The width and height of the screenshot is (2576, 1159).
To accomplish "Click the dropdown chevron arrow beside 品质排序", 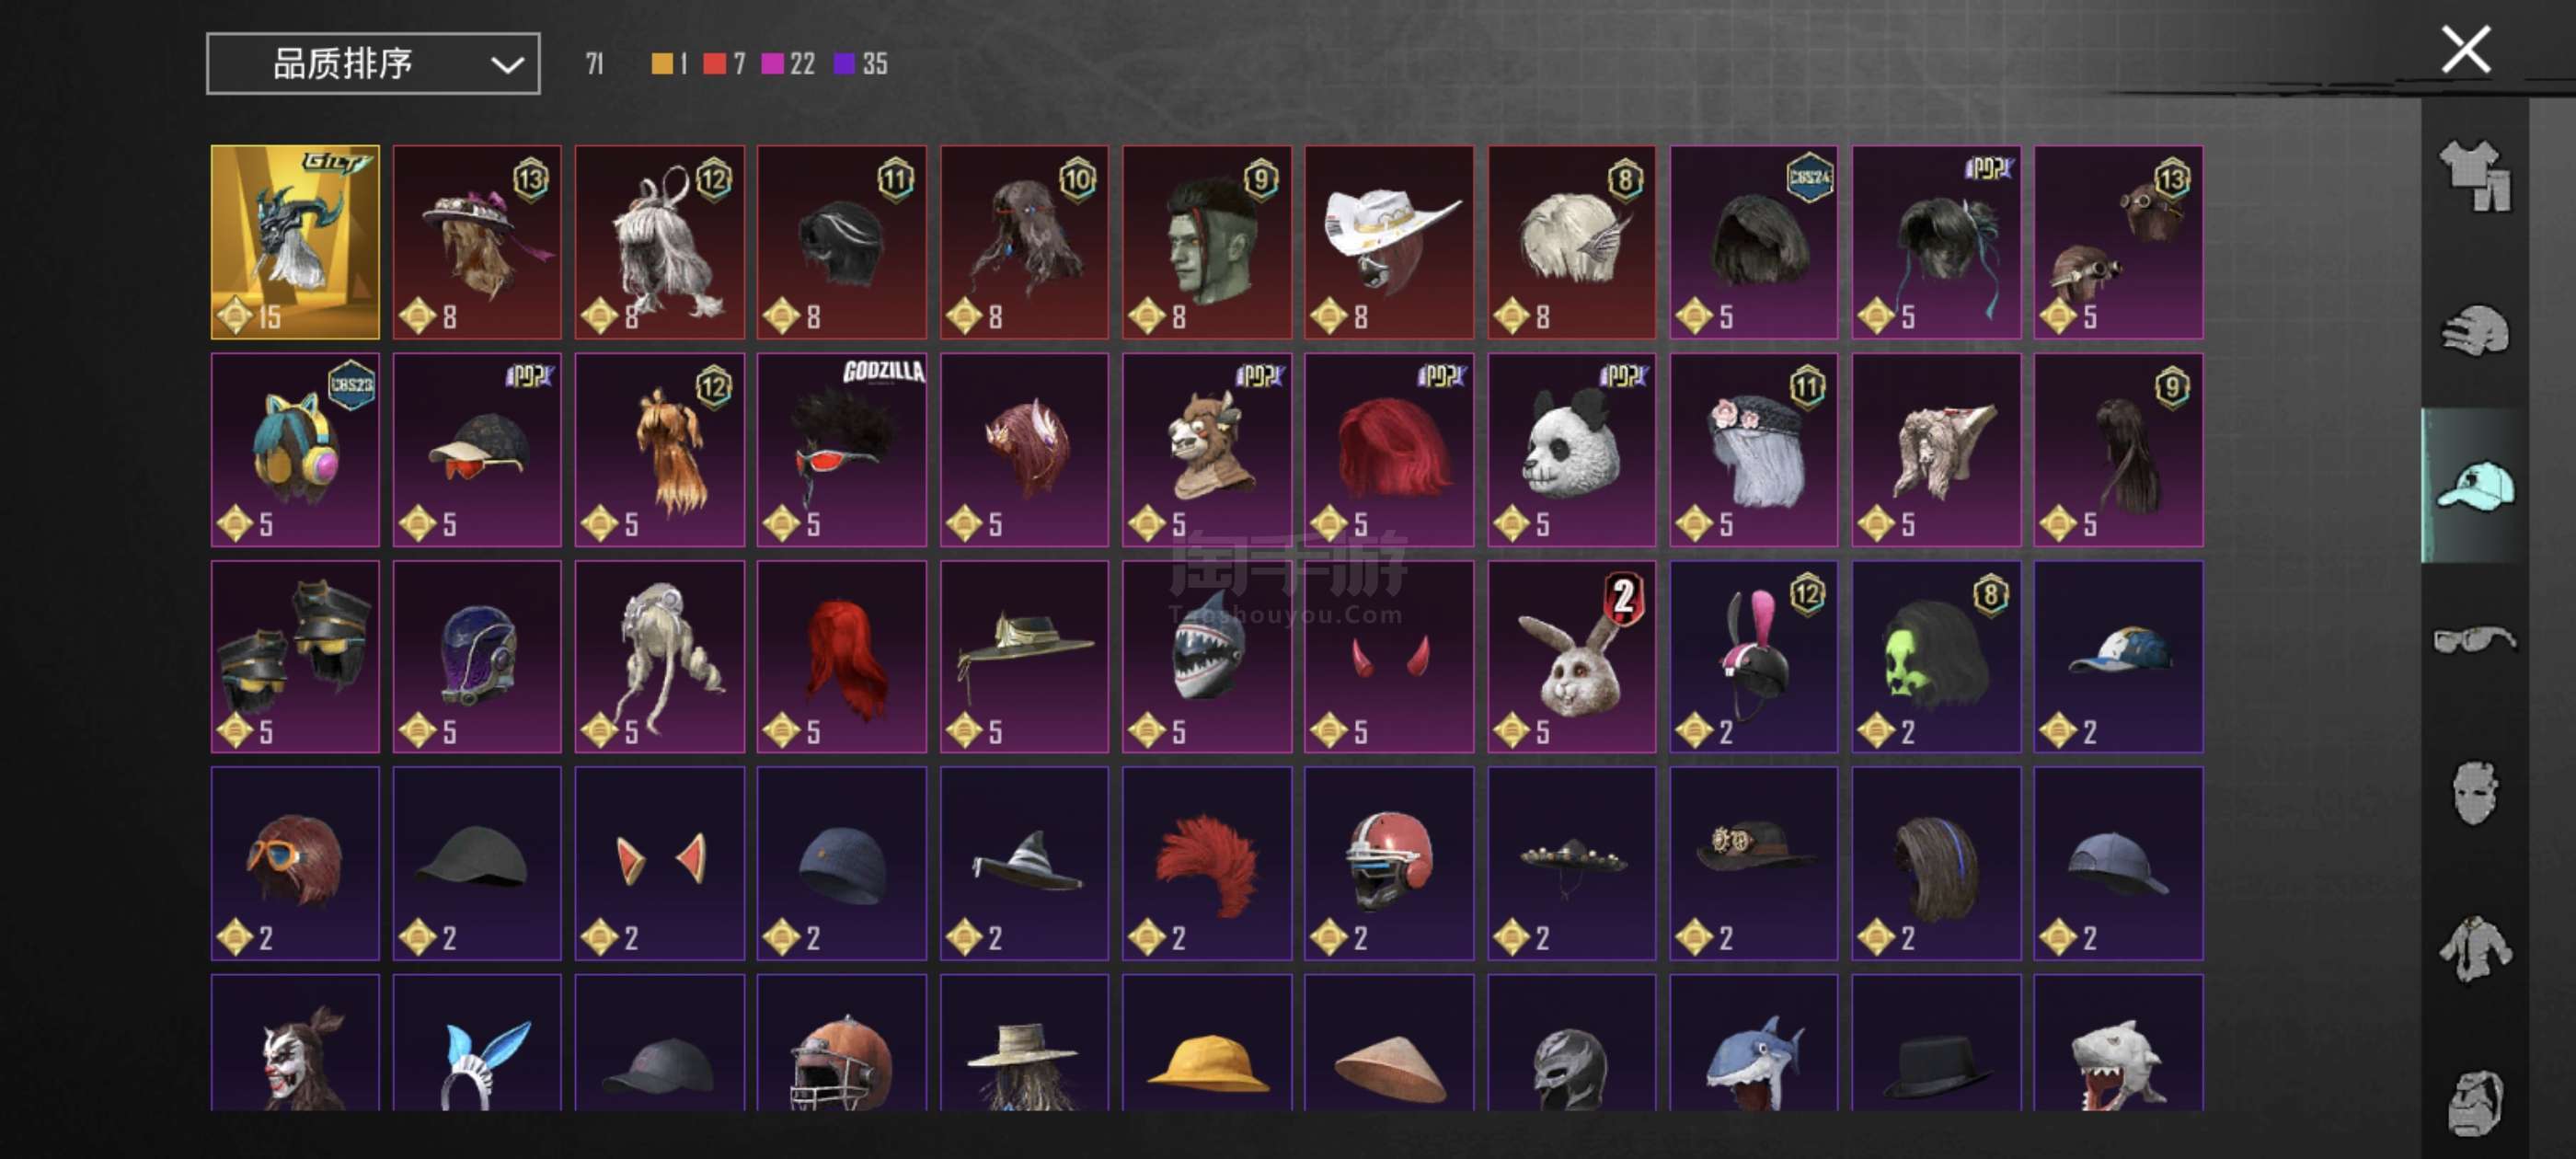I will [x=507, y=66].
